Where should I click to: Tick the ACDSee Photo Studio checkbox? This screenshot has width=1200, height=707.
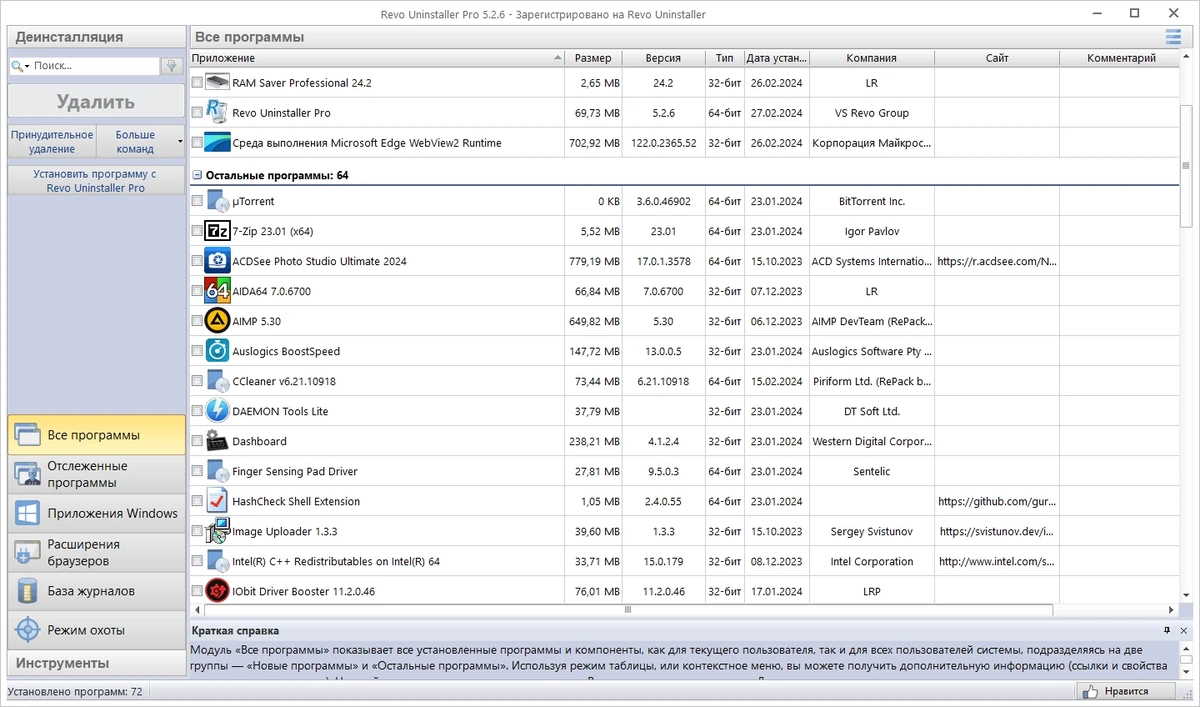point(197,261)
